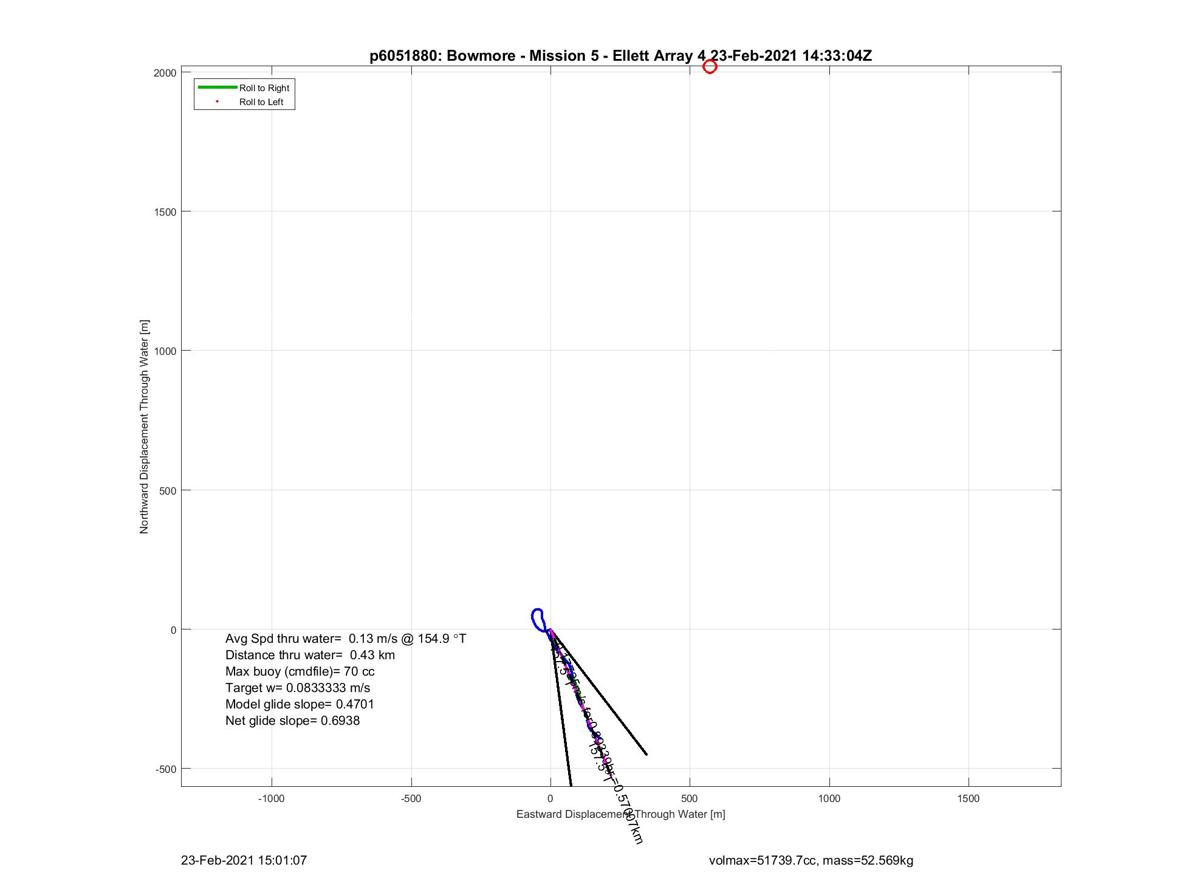Viewport: 1200px width, 885px height.
Task: Click the y-axis tick label -500
Action: pos(165,769)
